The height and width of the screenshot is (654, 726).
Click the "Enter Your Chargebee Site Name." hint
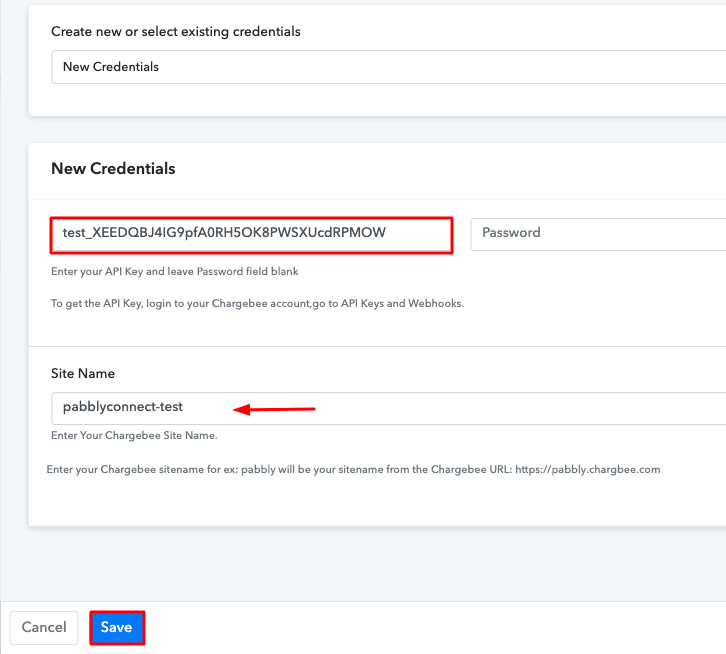134,436
